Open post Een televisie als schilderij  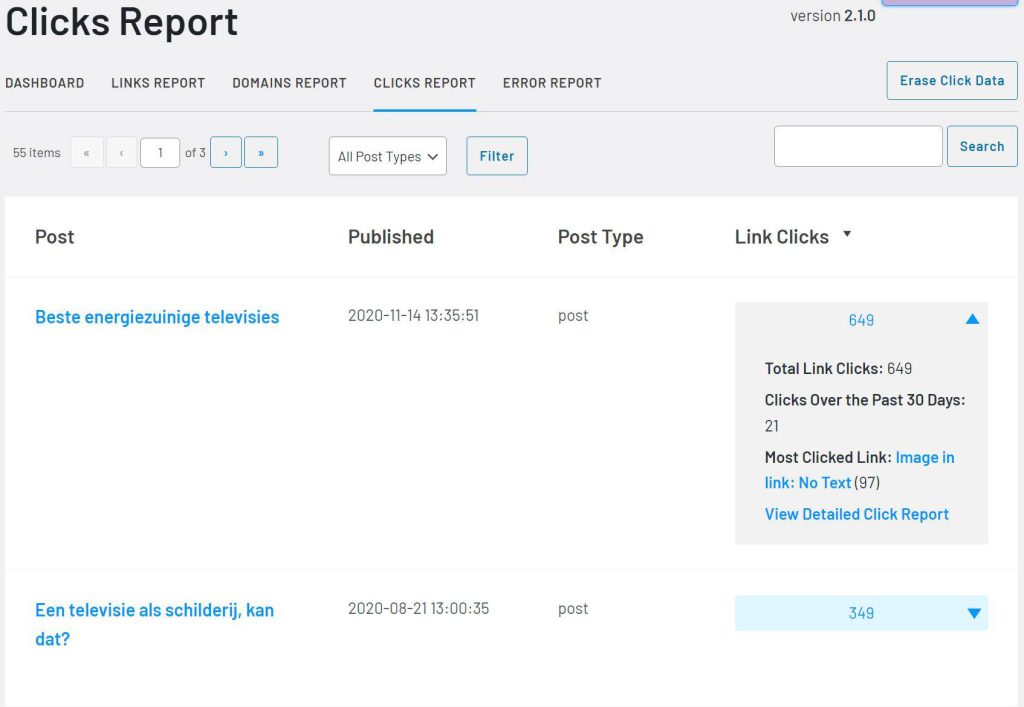point(155,624)
